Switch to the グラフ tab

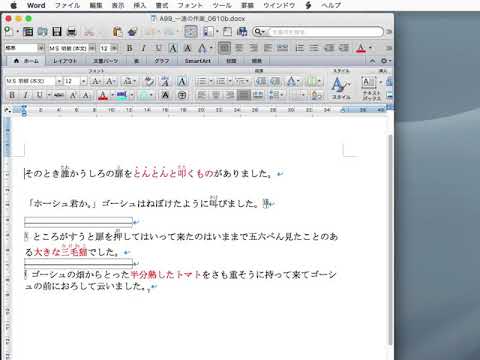[x=162, y=61]
